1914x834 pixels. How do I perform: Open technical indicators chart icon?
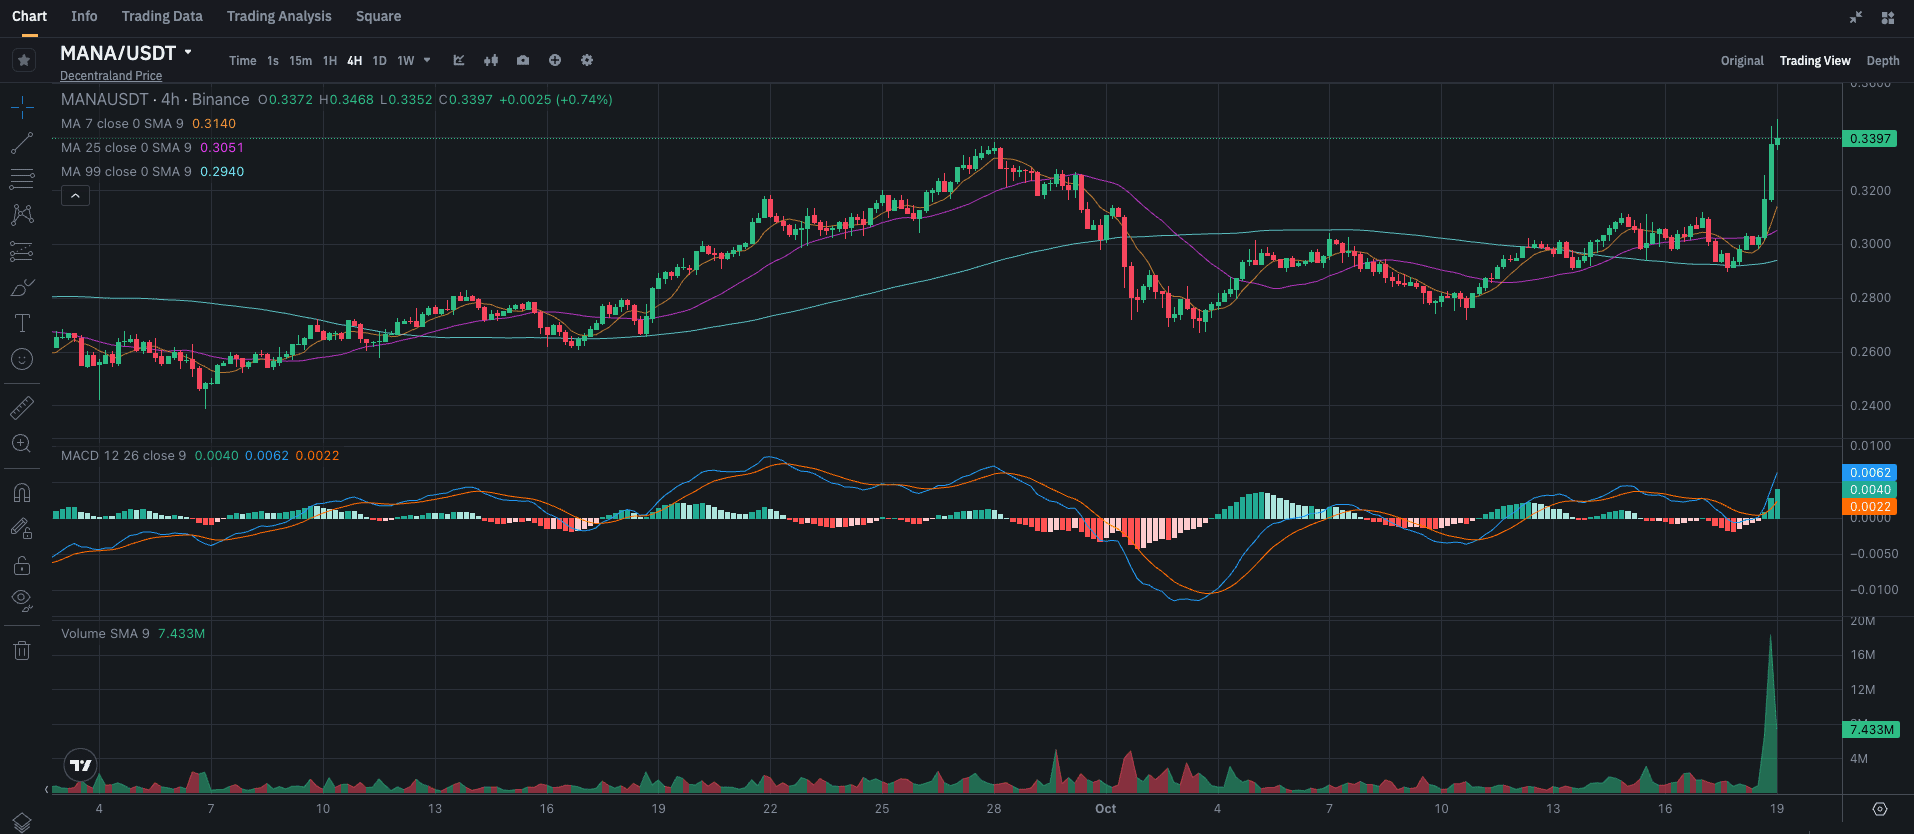pos(459,61)
